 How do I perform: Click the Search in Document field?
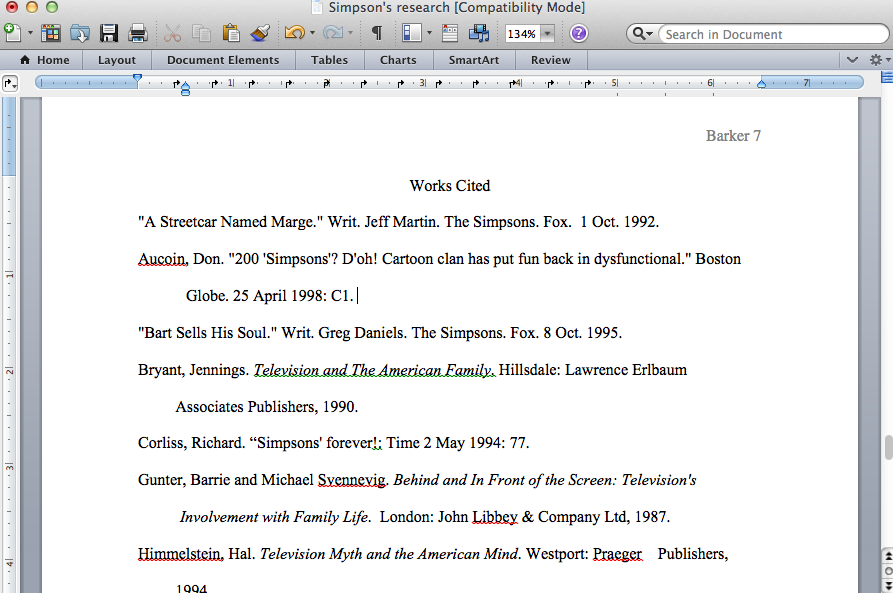[773, 34]
